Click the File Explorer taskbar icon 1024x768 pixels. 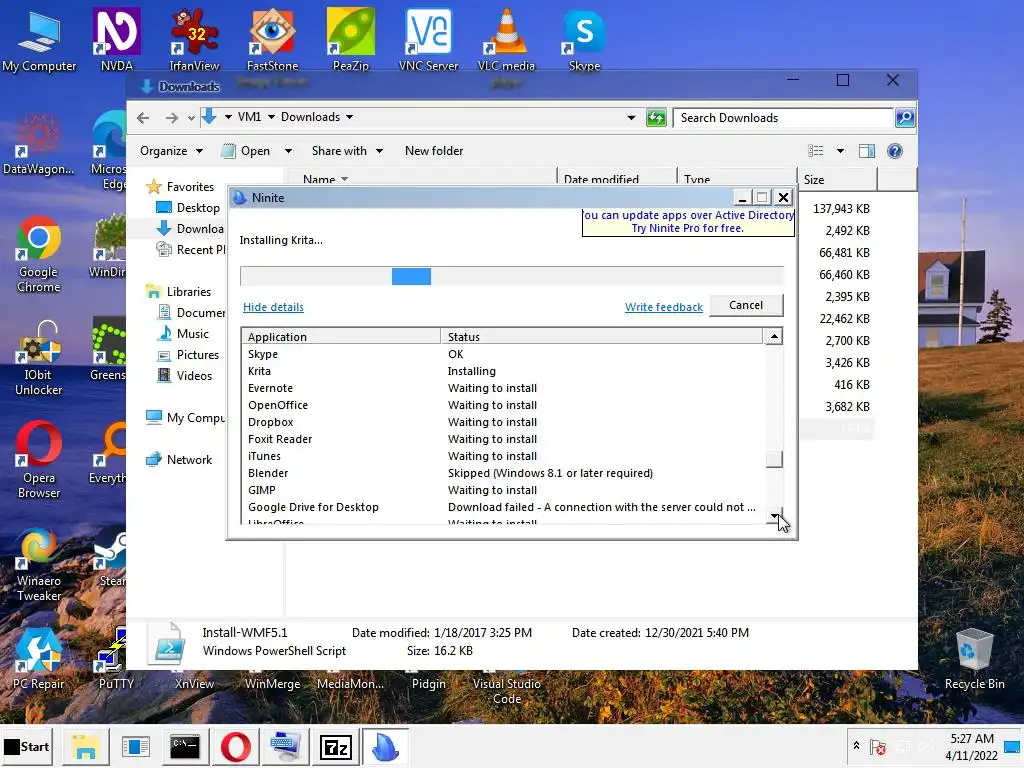(86, 746)
